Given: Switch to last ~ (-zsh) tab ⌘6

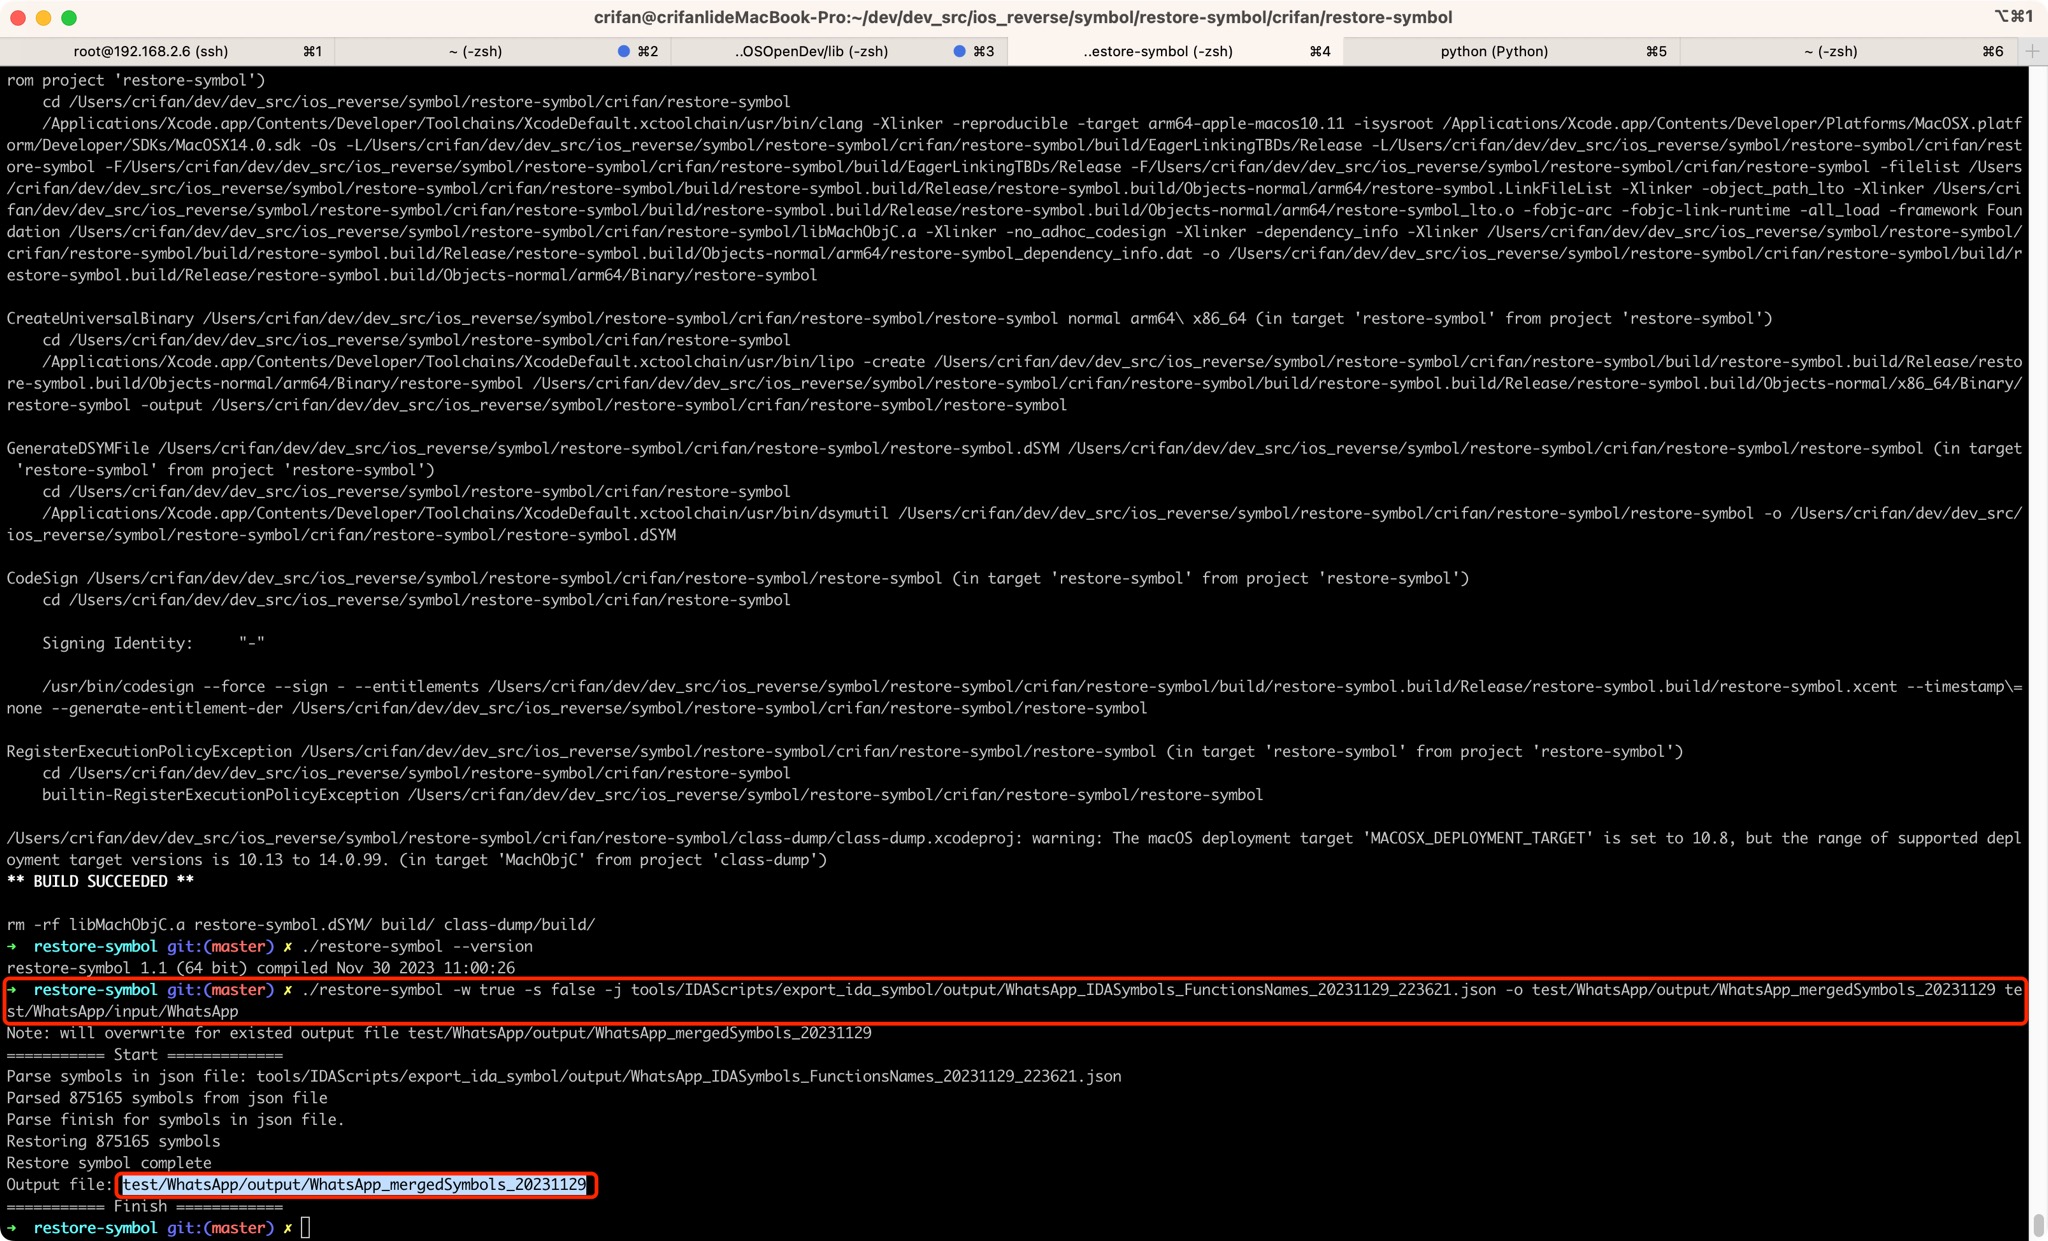Looking at the screenshot, I should point(1830,51).
